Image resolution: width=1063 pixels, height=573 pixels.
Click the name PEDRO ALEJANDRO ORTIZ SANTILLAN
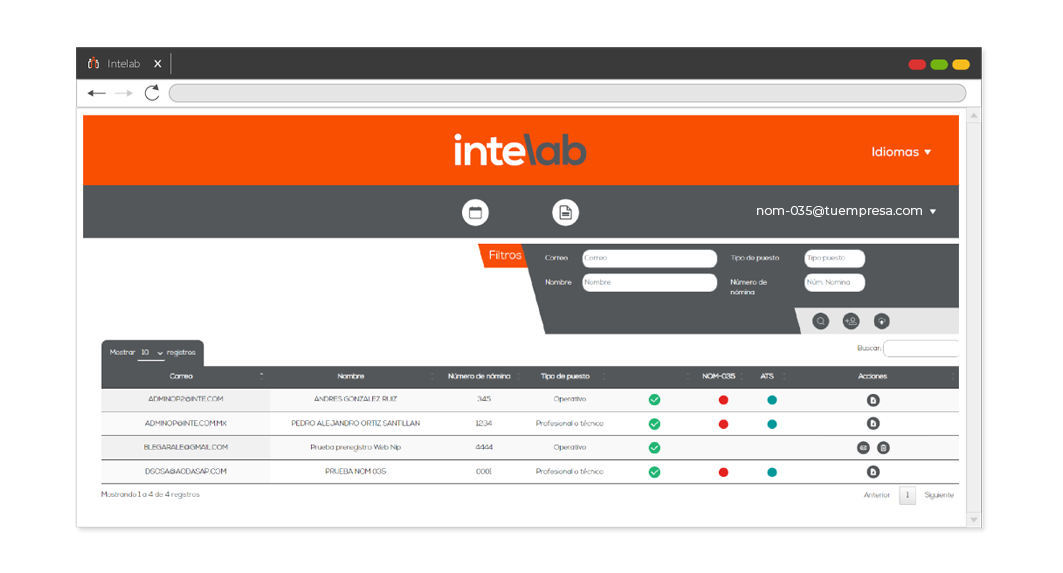point(355,423)
